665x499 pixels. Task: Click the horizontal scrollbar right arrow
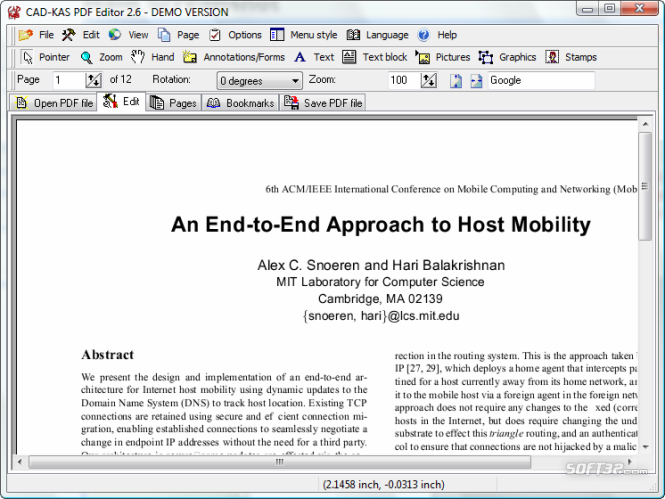629,462
